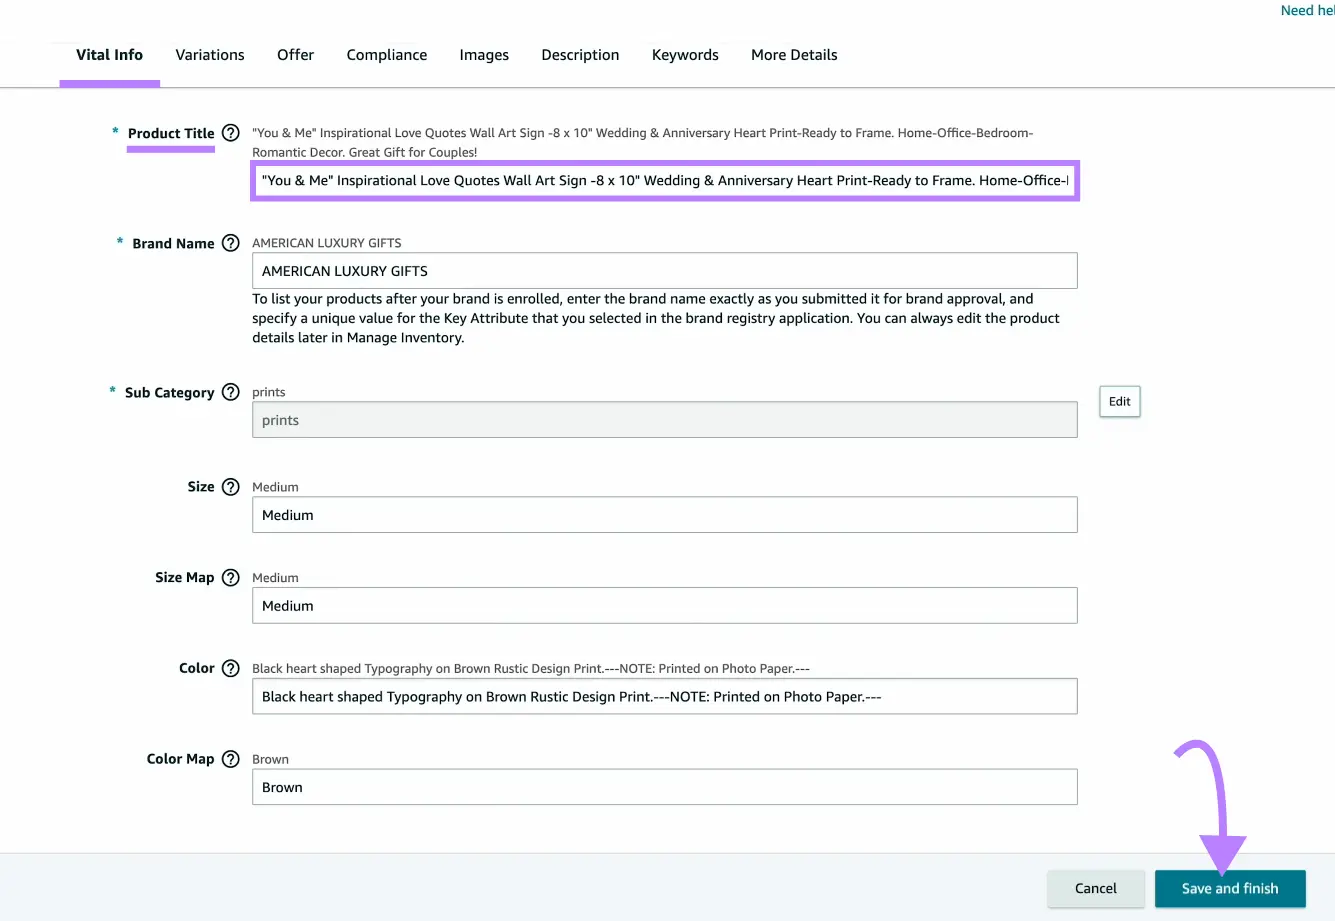Switch to the Variations tab
This screenshot has width=1335, height=921.
209,55
